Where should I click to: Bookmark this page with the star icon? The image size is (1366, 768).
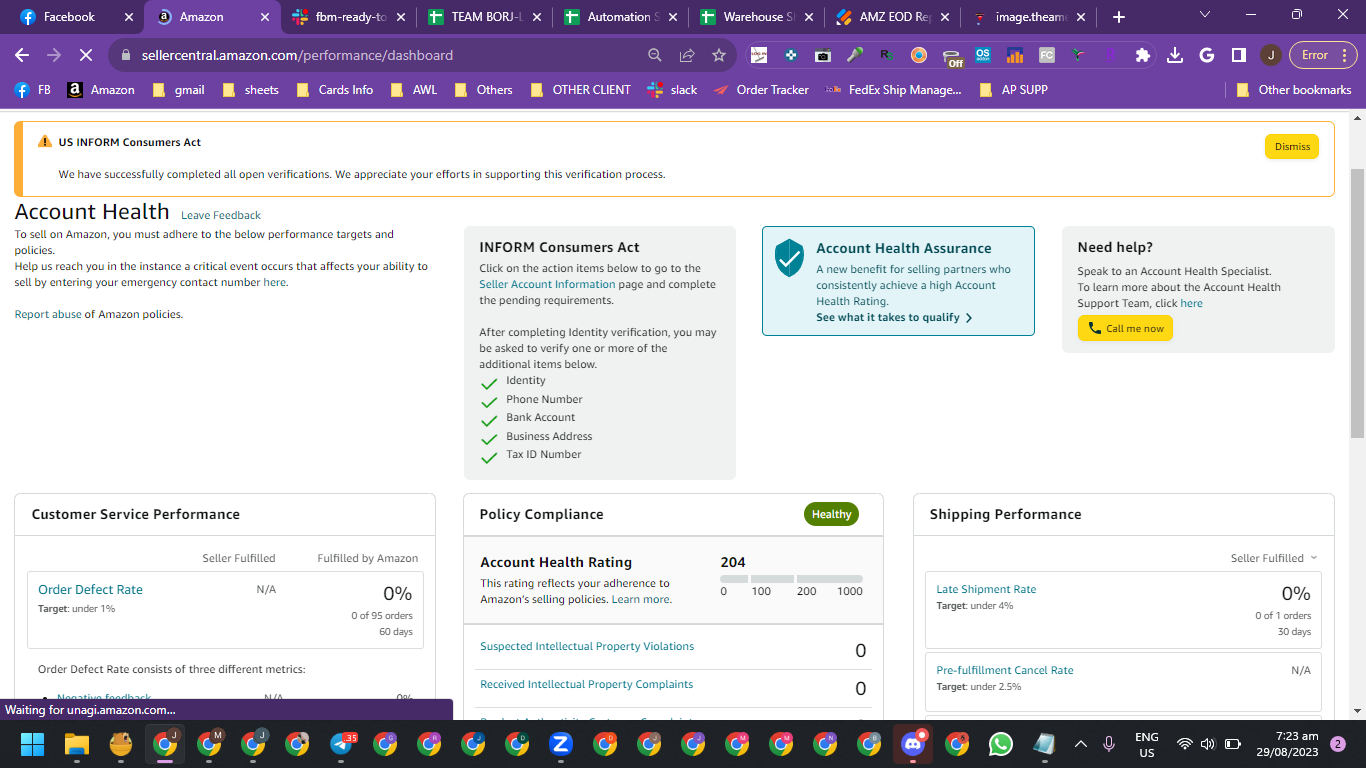719,55
